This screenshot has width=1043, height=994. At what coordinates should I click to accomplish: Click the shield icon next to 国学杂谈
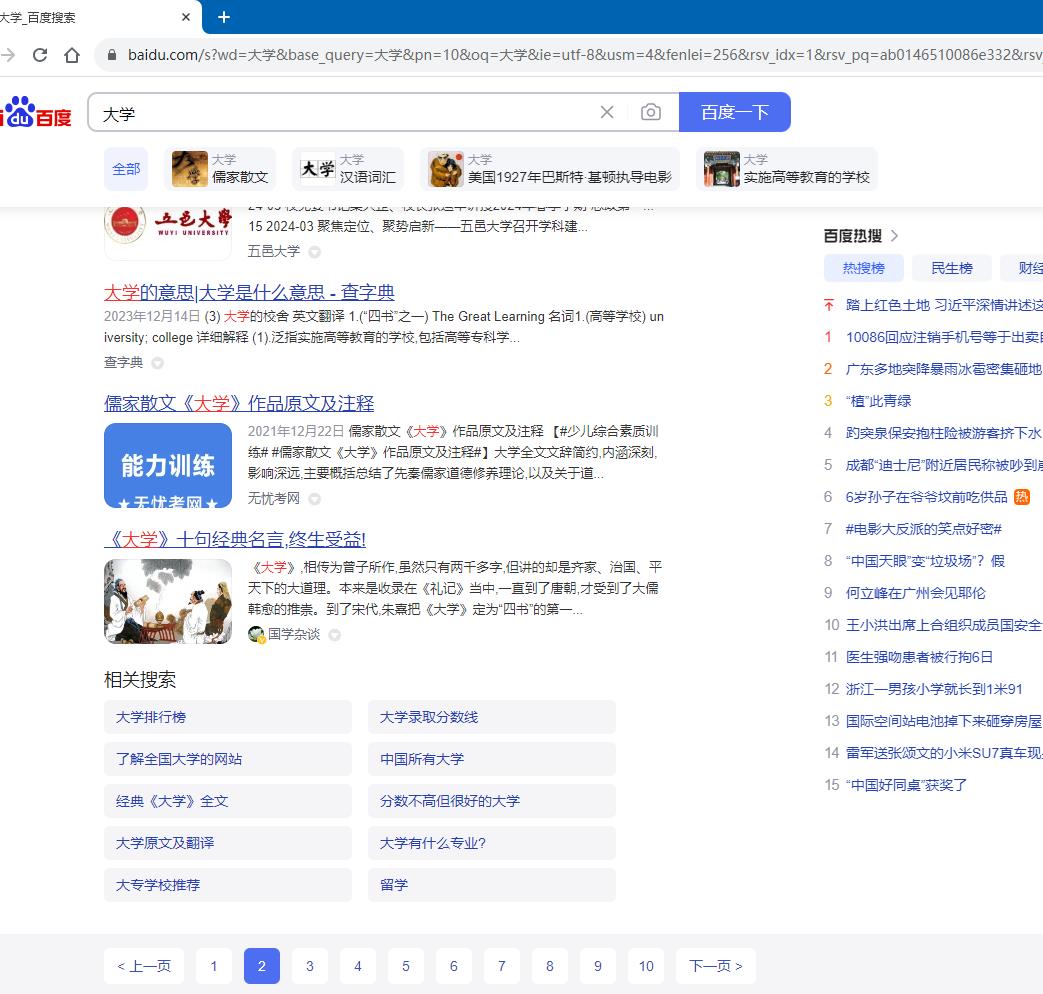click(335, 635)
